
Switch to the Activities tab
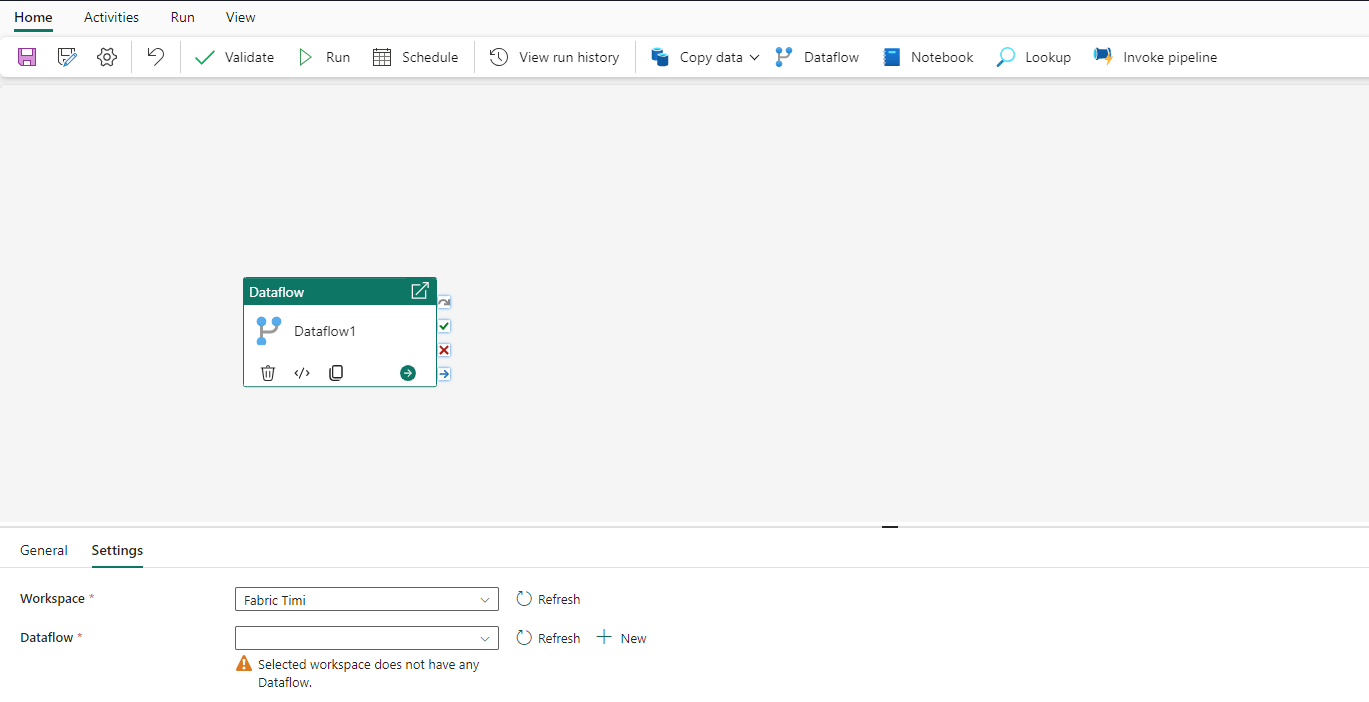point(111,17)
